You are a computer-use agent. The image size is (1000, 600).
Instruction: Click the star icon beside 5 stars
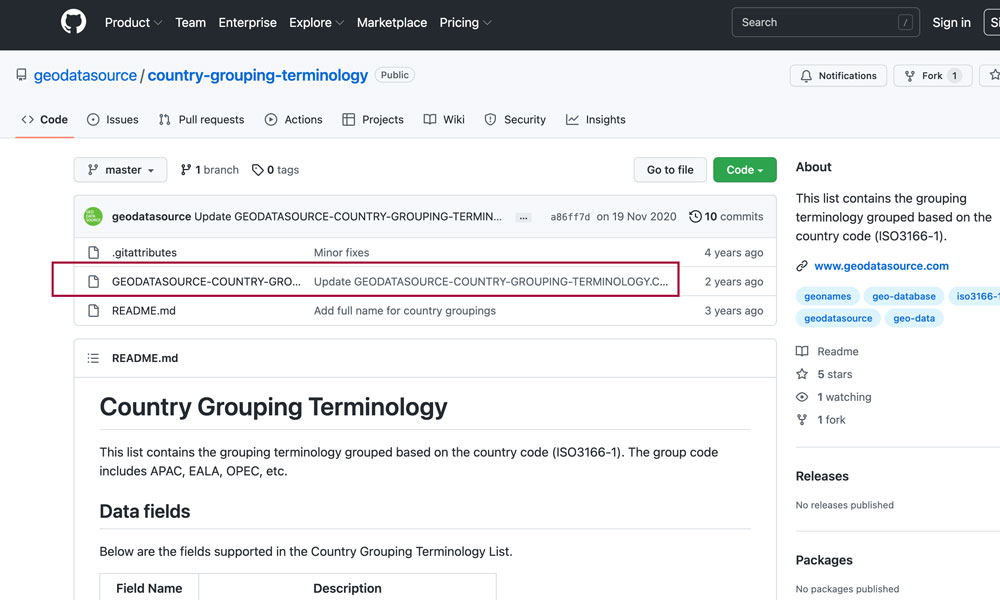802,374
